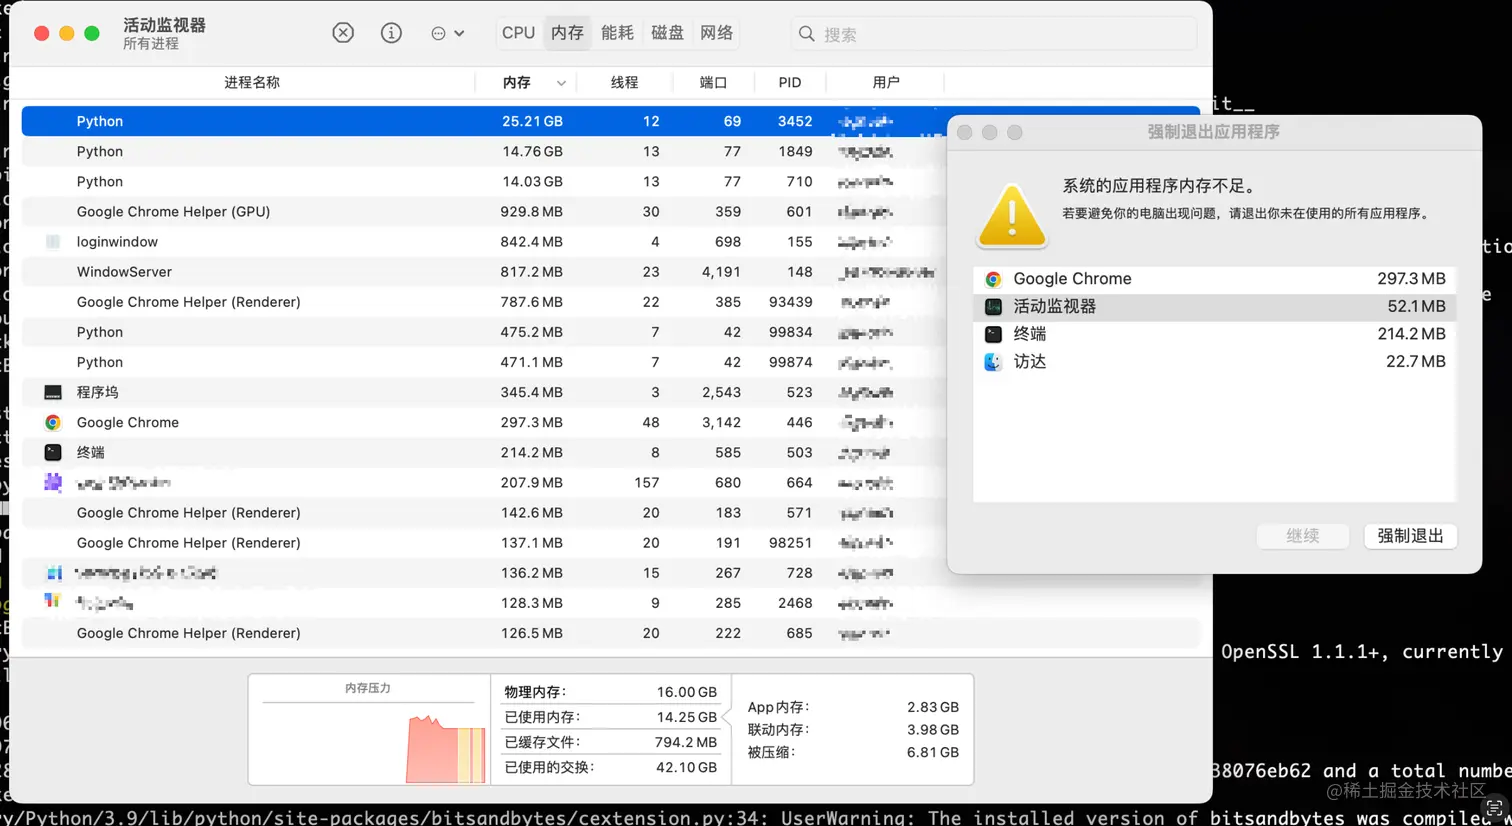Click the 物理内存 16.00 GB value
Screen dimensions: 1512x826
[x=686, y=692]
